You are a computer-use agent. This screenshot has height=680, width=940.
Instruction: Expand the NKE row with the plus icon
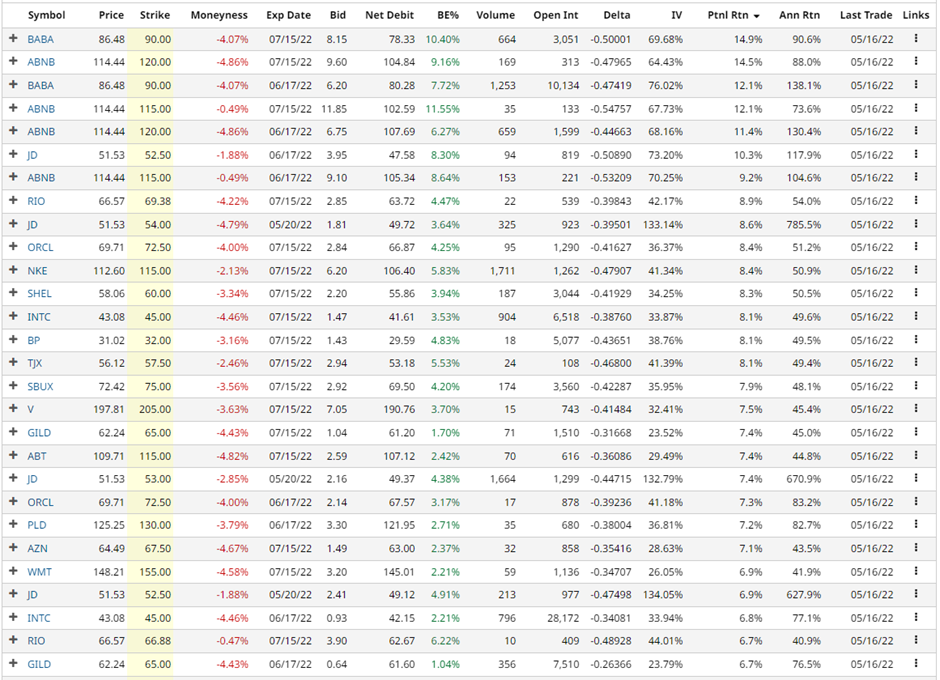[13, 270]
